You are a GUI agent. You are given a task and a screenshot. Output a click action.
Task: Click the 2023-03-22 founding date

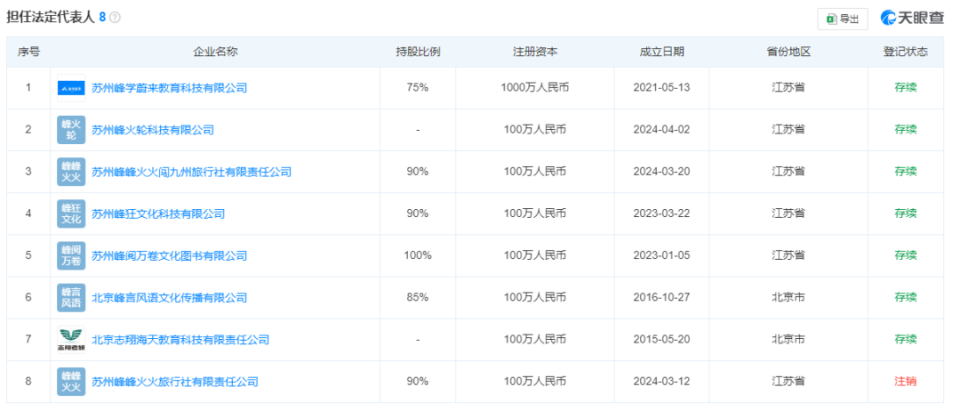point(662,214)
